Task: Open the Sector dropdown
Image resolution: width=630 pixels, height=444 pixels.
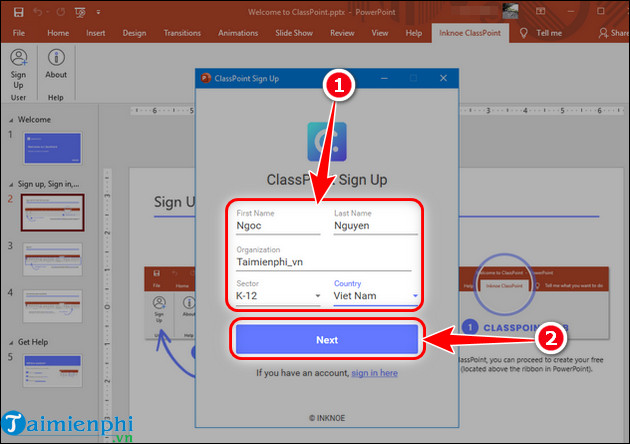Action: point(277,296)
